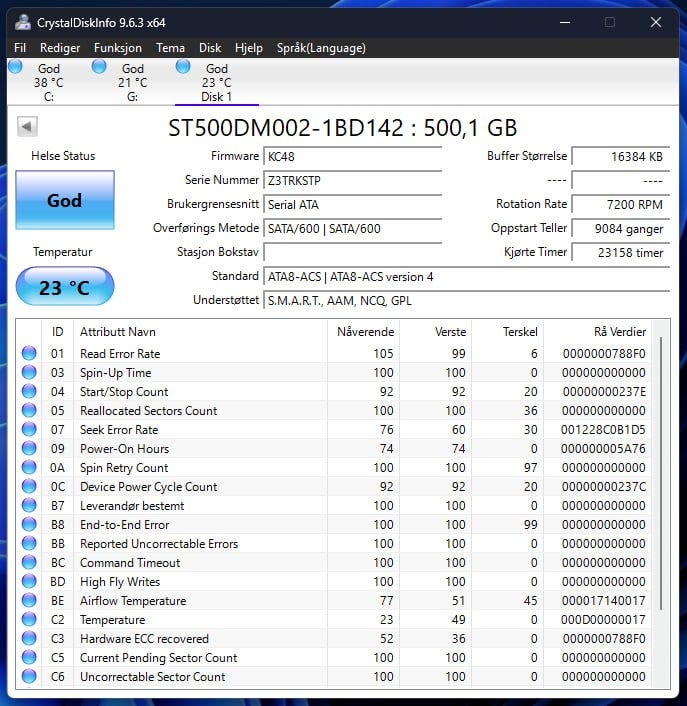
Task: Click the C: drive status orb
Action: 15,67
